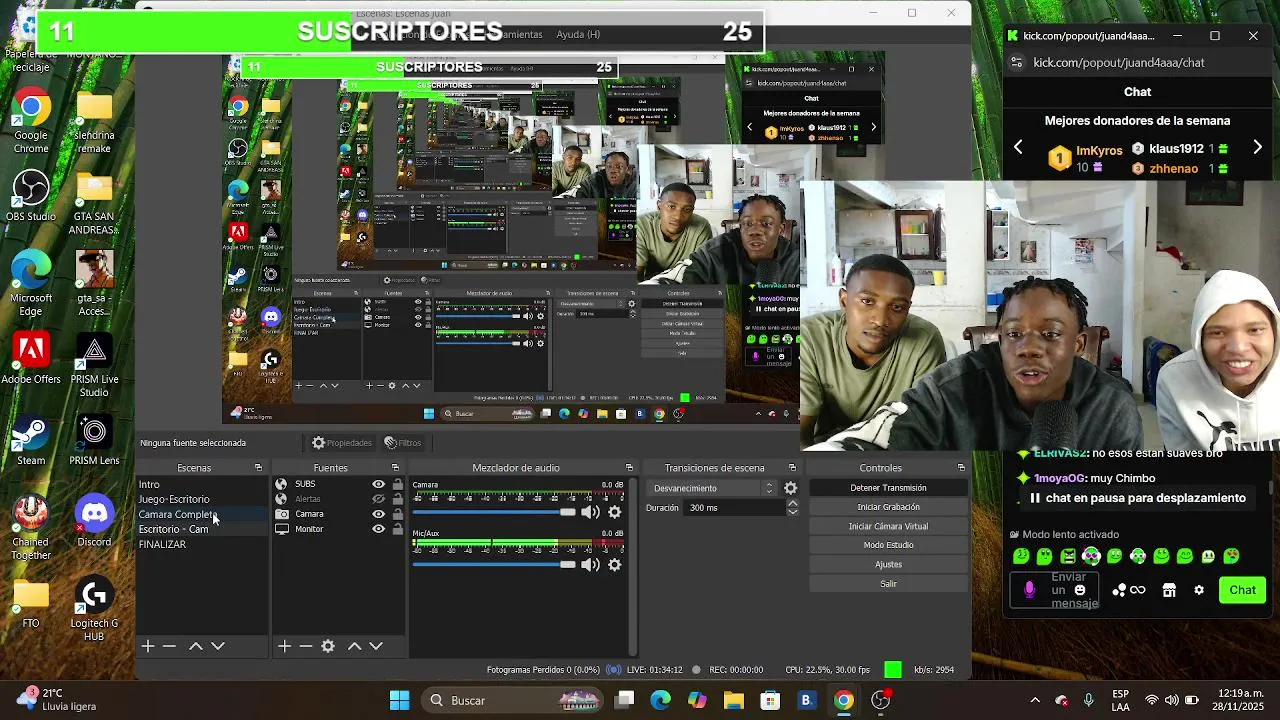Hide the Monitor source
This screenshot has height=720, width=1280.
click(378, 529)
